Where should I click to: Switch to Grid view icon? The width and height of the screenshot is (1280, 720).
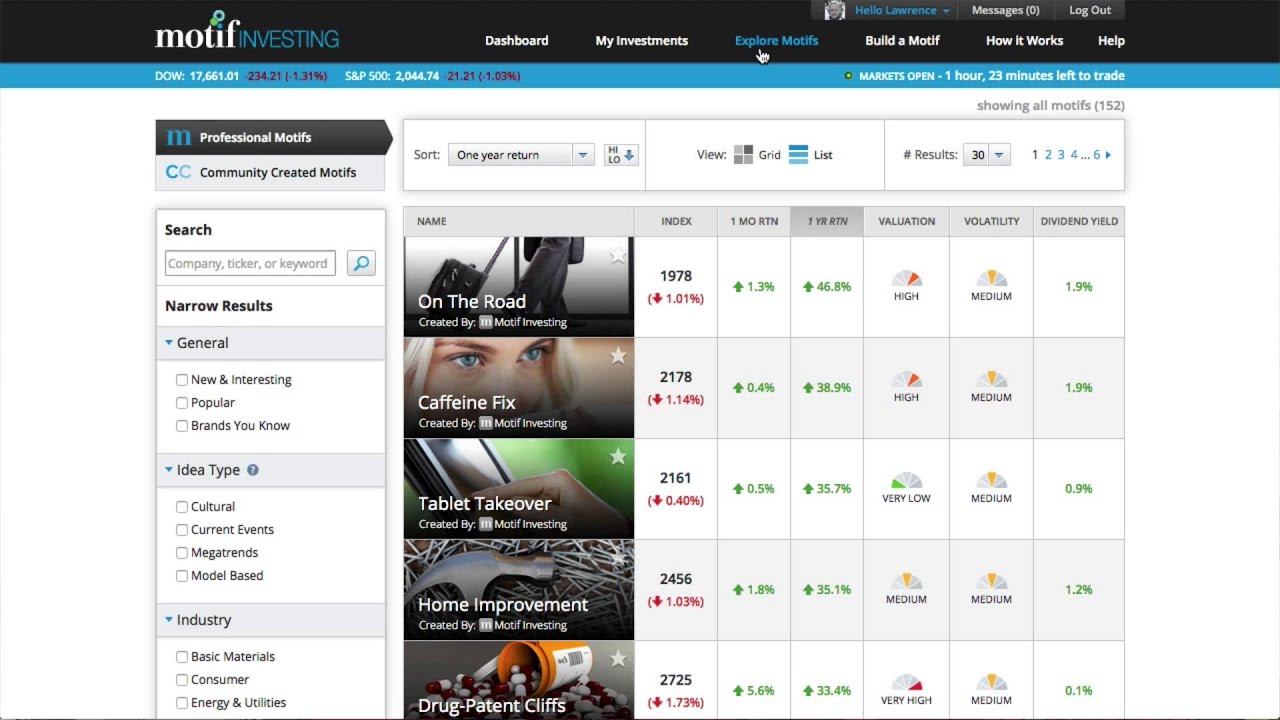tap(743, 155)
